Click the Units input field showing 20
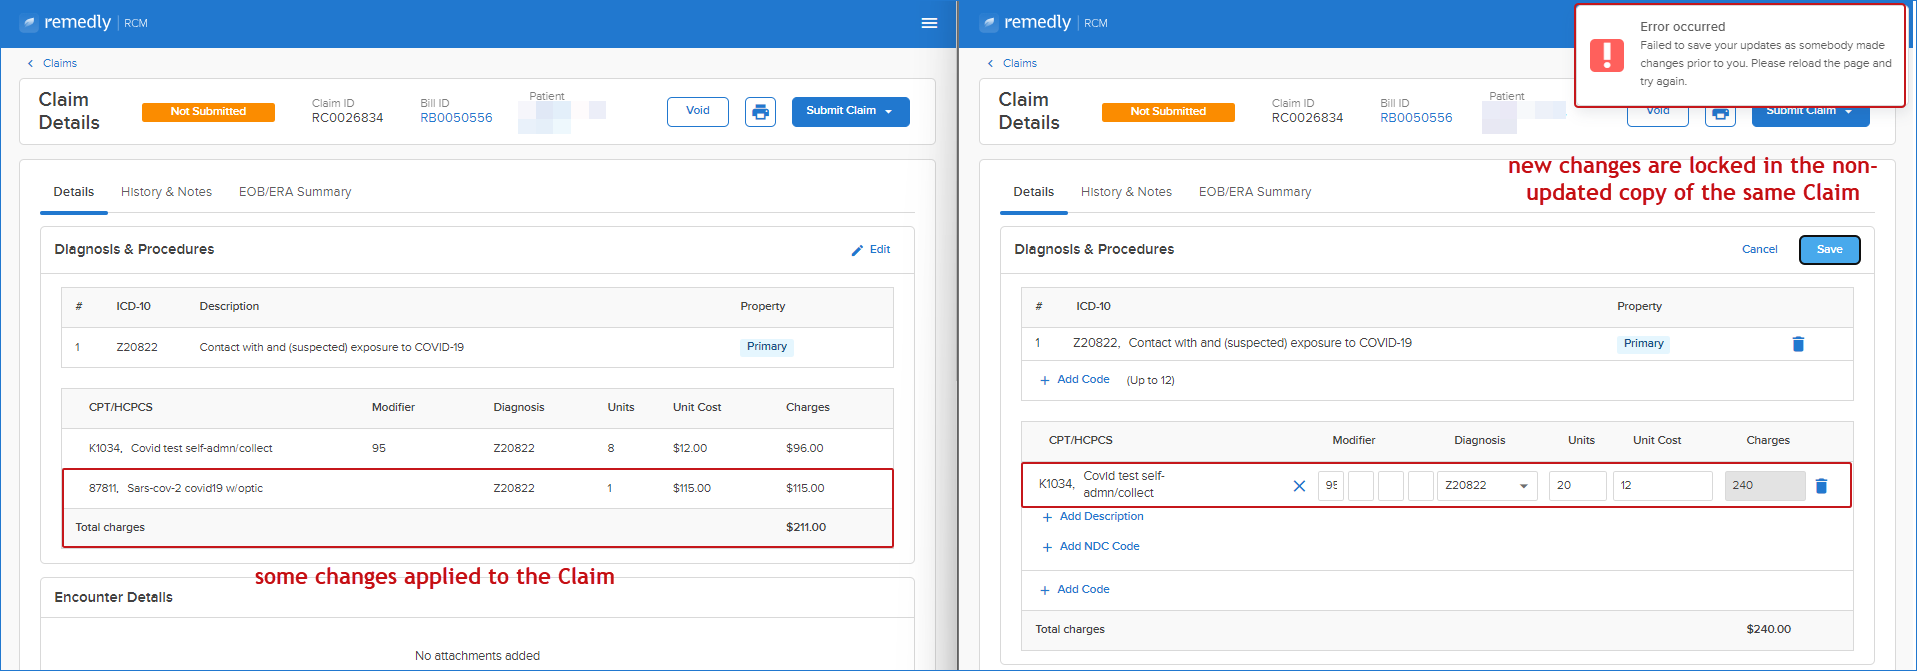1917x671 pixels. [x=1577, y=486]
